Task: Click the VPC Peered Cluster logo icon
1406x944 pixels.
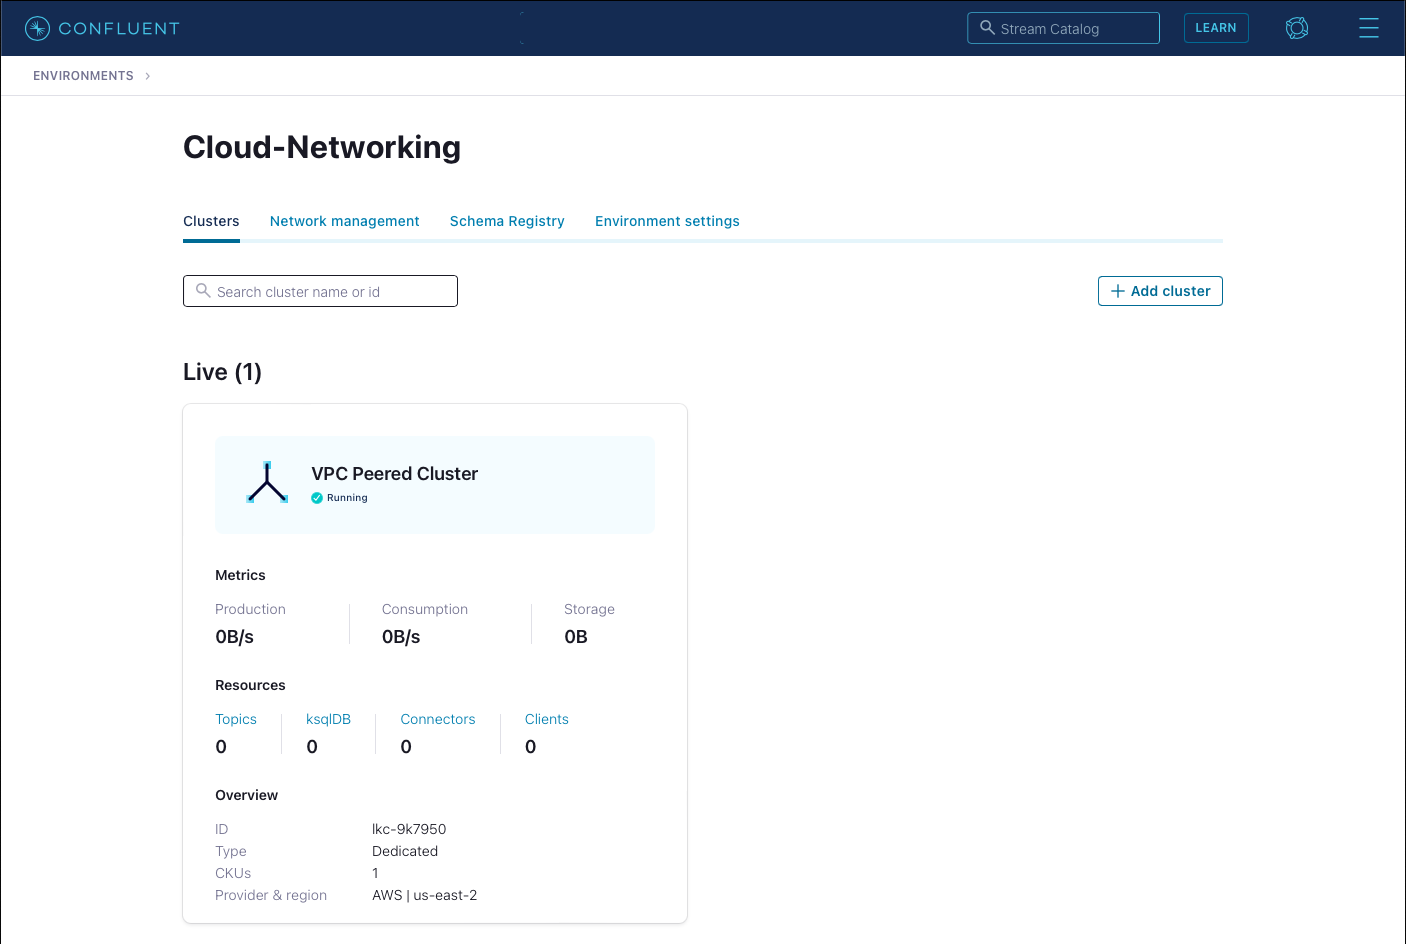Action: [267, 482]
